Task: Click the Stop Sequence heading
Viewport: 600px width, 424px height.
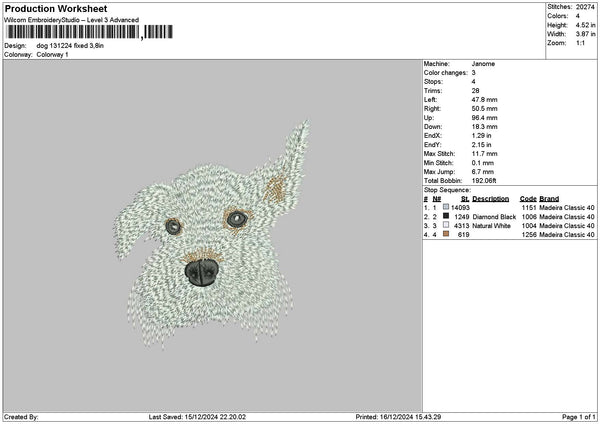Action: pyautogui.click(x=446, y=188)
